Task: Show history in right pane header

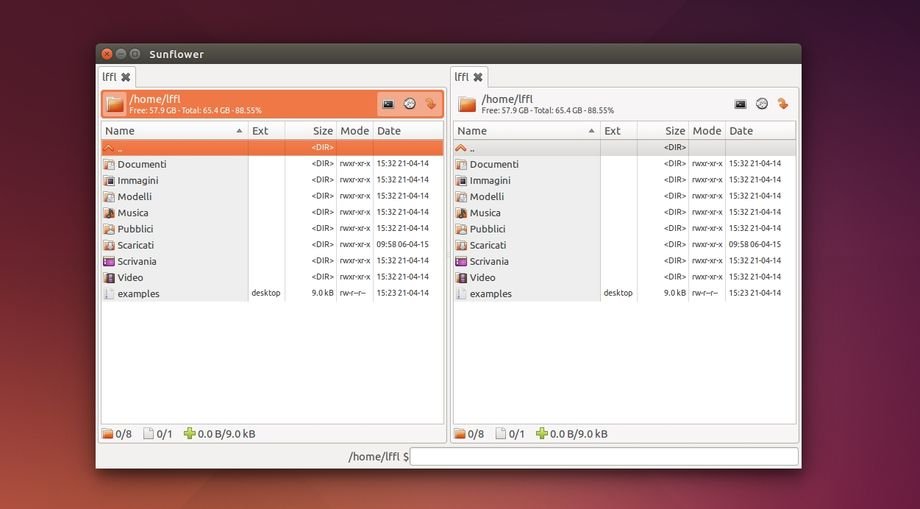Action: click(x=762, y=104)
